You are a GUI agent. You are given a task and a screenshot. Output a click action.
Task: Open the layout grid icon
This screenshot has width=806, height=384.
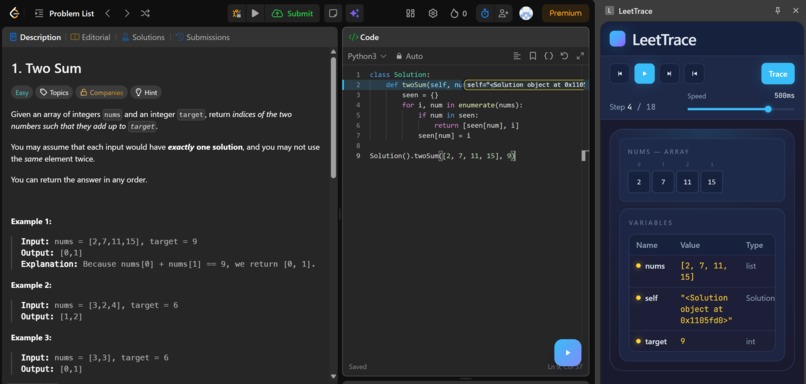click(410, 14)
